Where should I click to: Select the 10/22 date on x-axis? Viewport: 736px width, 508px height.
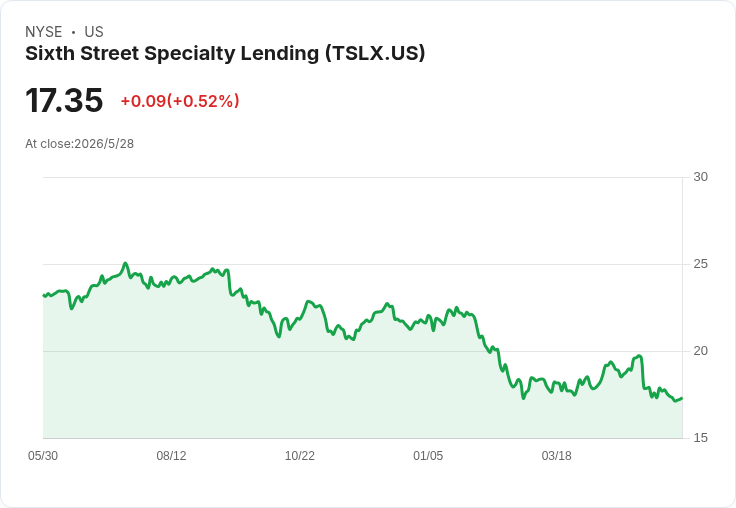pyautogui.click(x=300, y=455)
